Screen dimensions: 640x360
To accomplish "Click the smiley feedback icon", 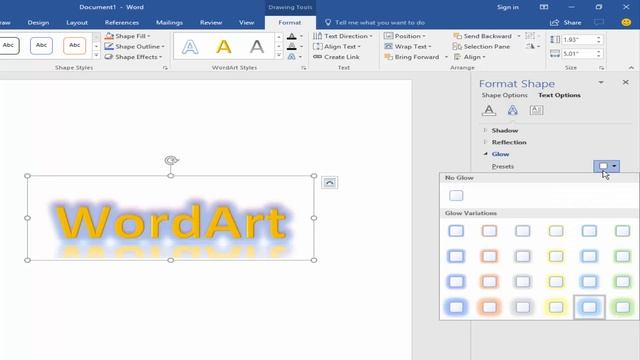I will pos(626,22).
